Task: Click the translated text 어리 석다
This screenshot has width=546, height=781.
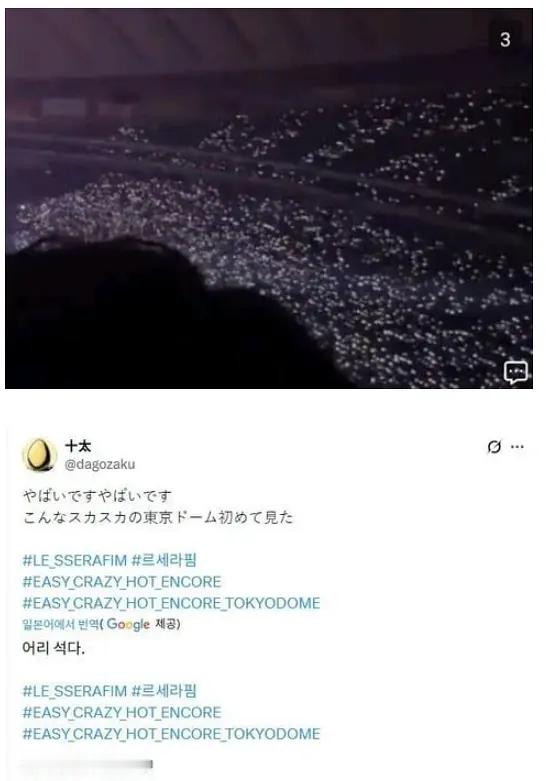Action: point(54,648)
